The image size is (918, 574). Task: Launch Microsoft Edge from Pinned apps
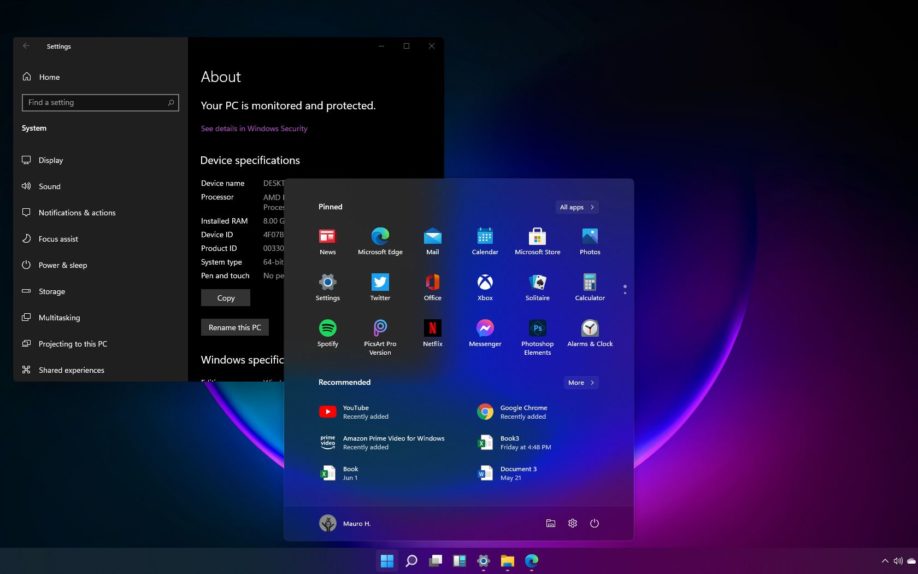coord(380,241)
